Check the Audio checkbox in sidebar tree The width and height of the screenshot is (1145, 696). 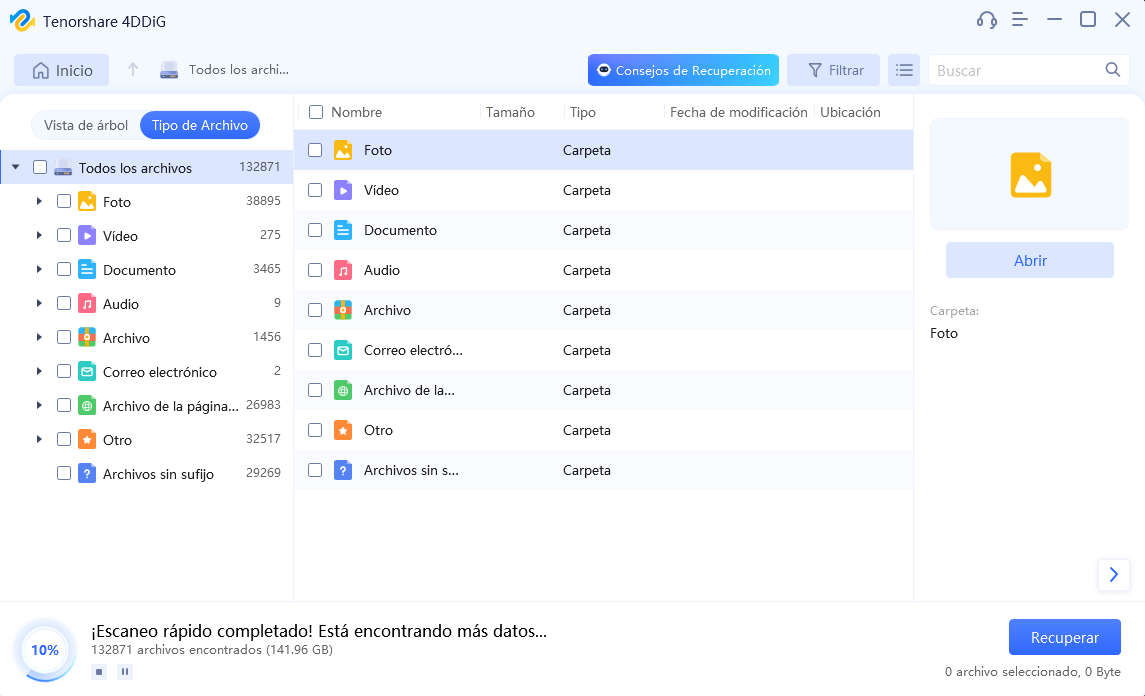click(x=64, y=303)
